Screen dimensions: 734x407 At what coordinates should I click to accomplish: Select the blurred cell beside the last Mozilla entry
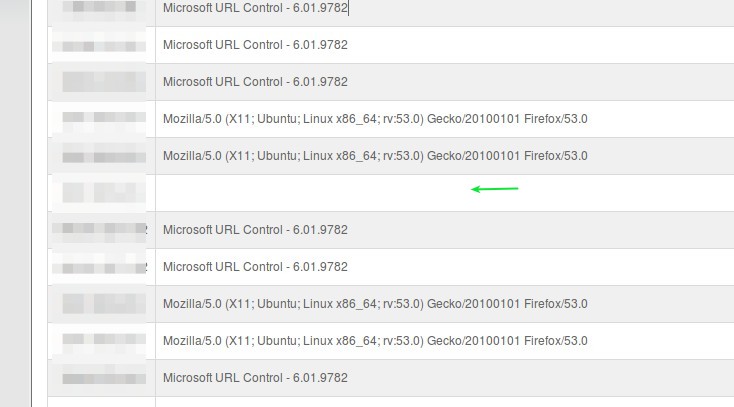[x=102, y=341]
